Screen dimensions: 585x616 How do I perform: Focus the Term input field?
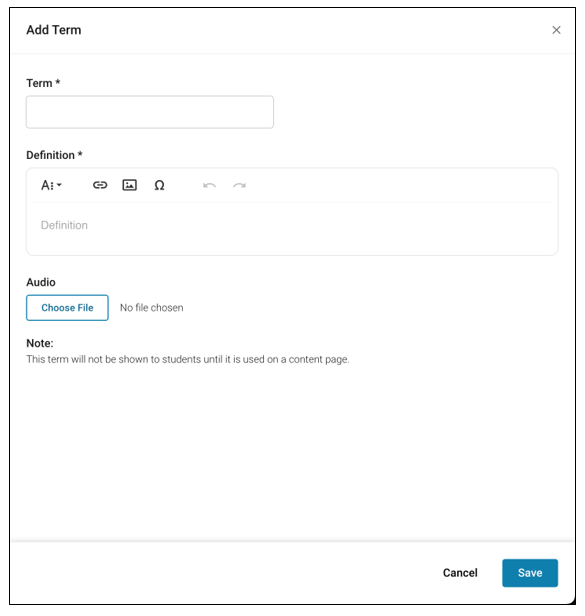[x=150, y=112]
